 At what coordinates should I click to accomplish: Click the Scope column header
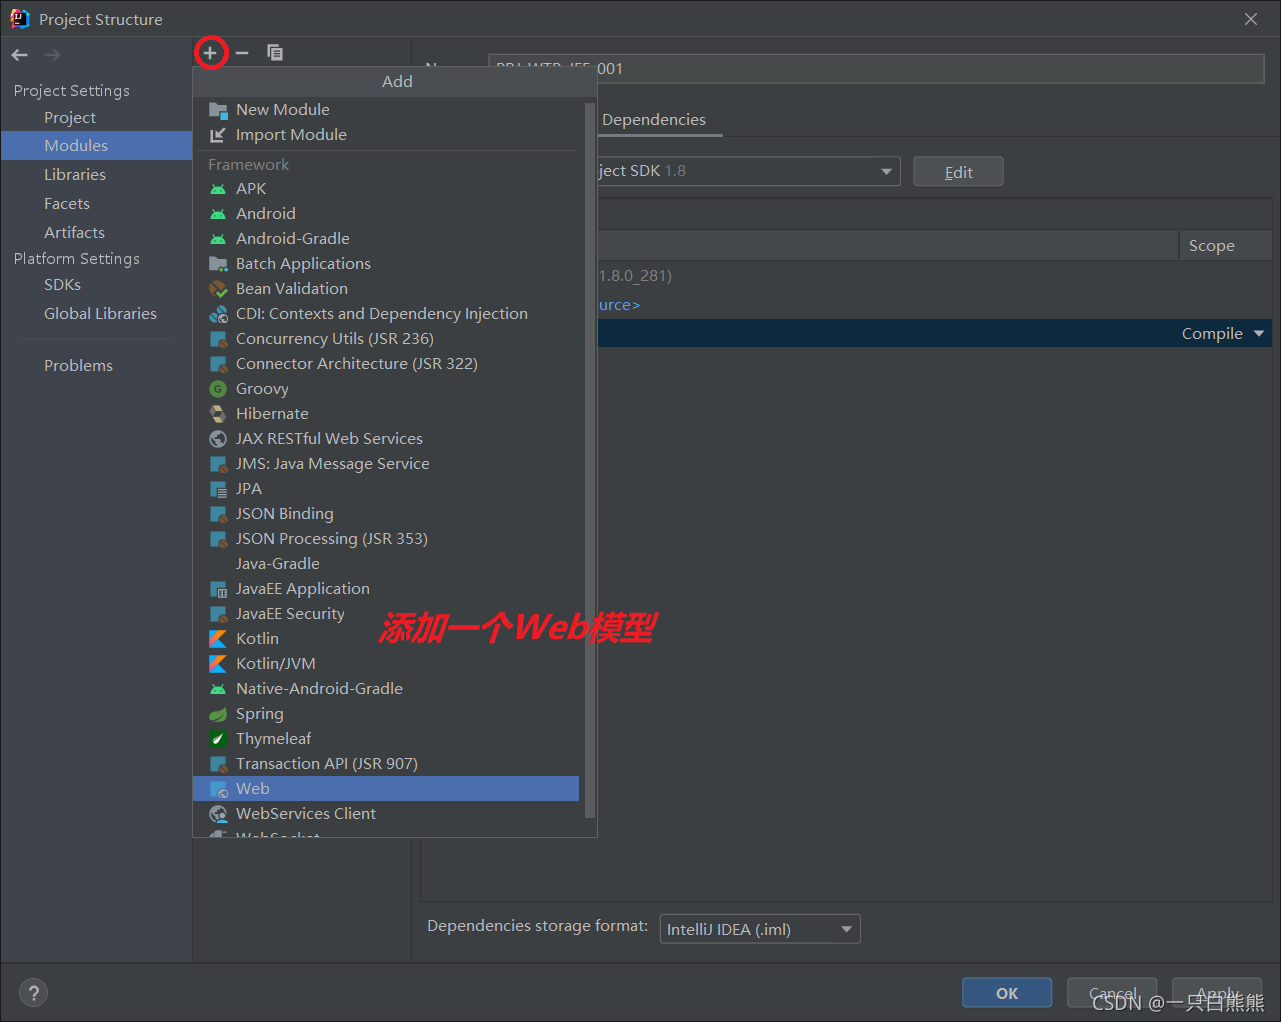click(1225, 246)
